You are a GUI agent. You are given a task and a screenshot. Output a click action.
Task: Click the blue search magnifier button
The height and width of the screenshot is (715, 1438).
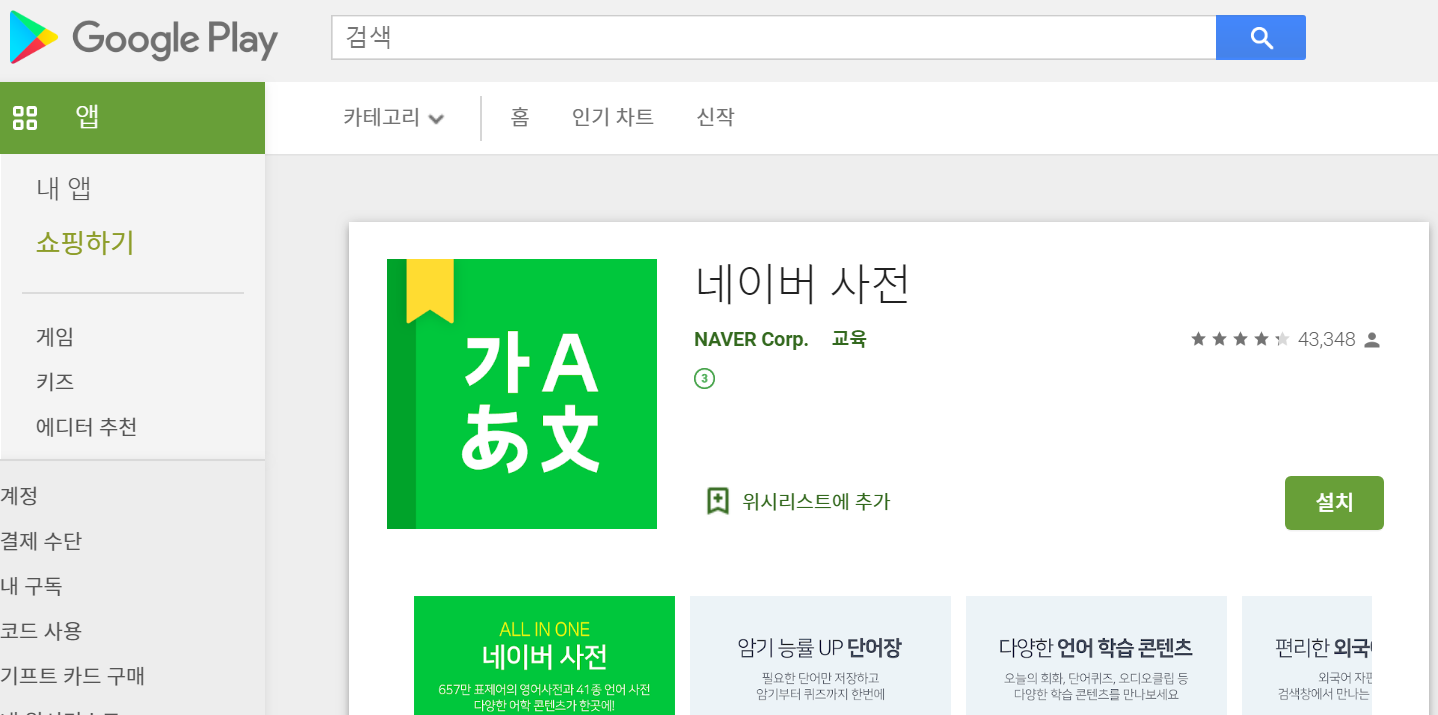(x=1261, y=38)
